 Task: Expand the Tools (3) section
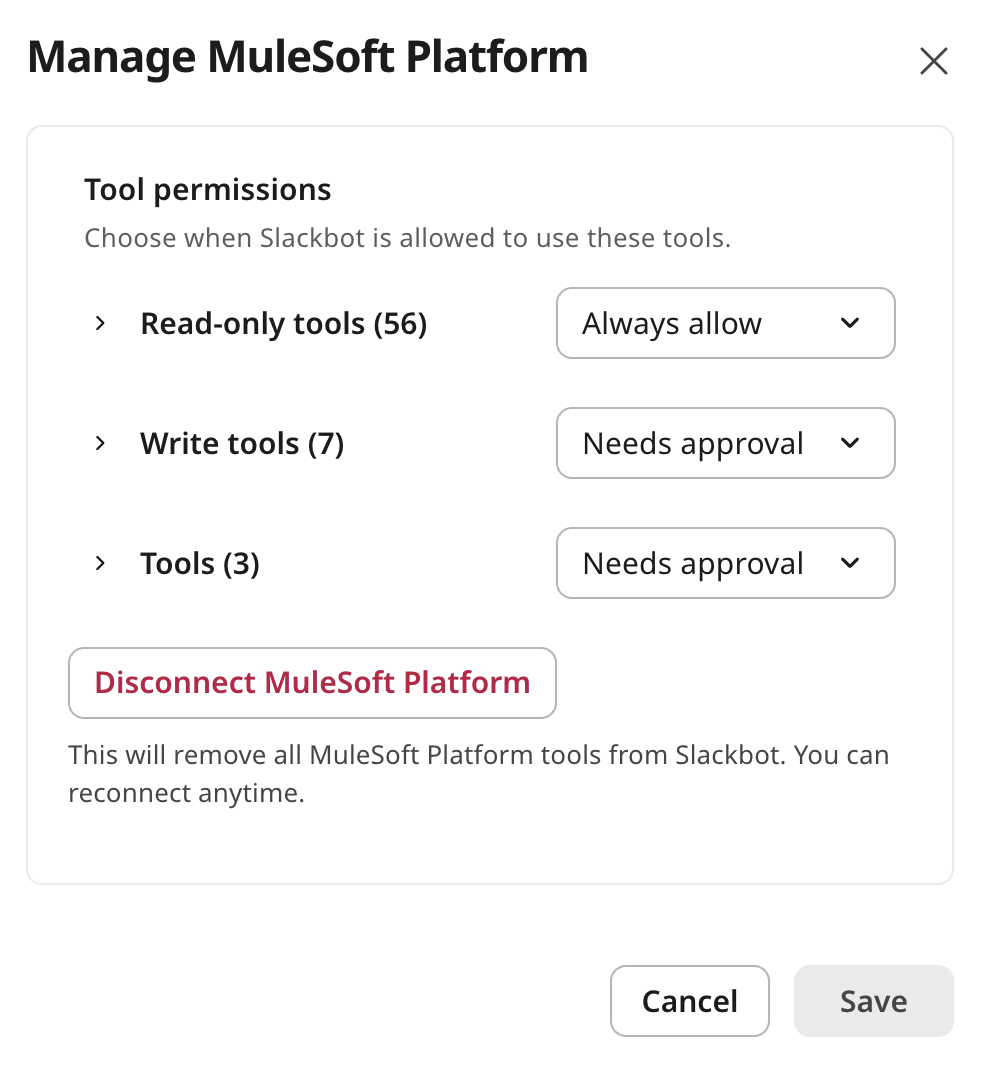click(x=100, y=563)
